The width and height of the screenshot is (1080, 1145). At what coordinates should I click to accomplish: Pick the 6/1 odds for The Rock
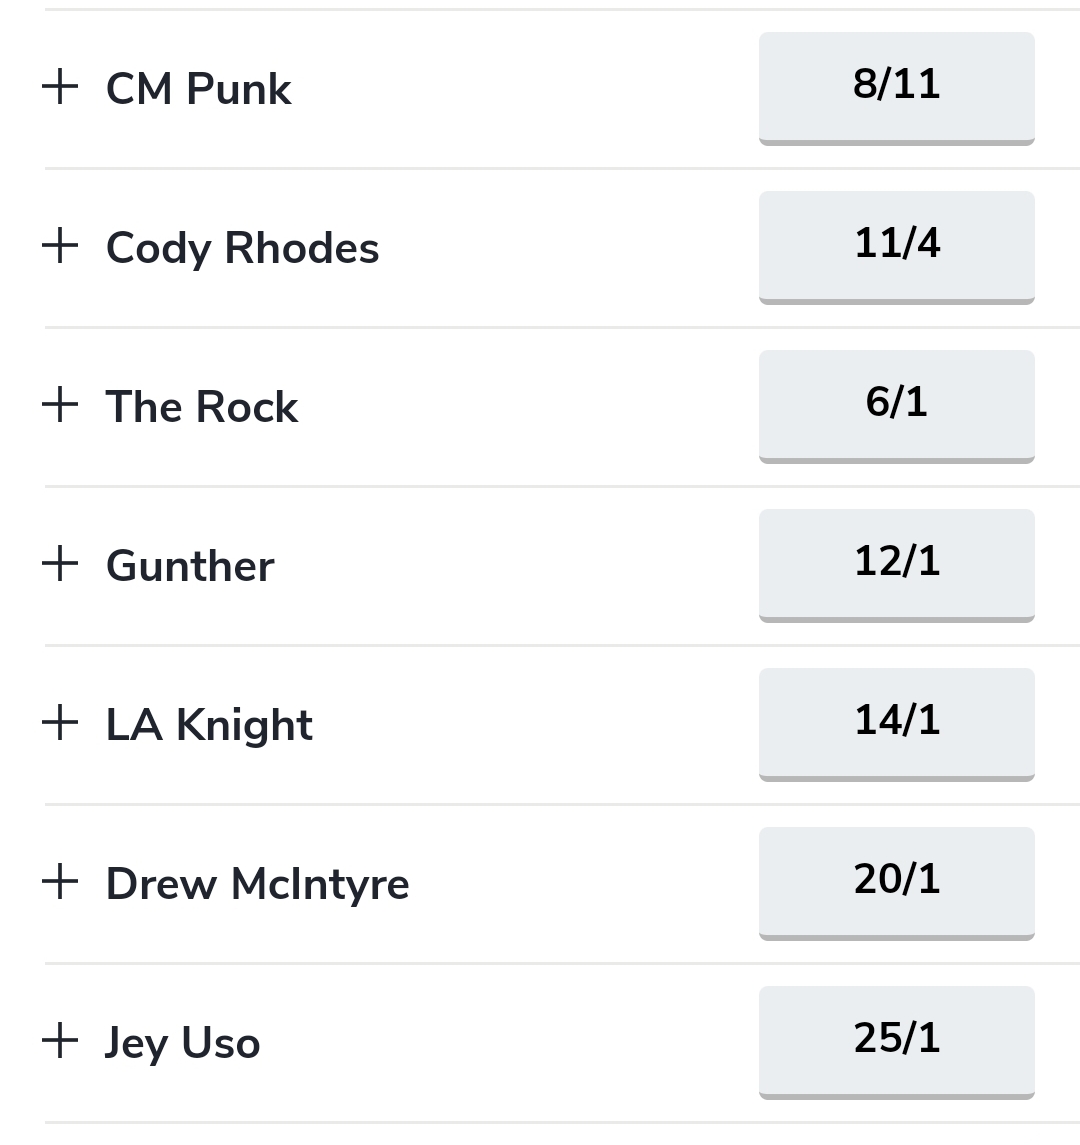click(896, 405)
